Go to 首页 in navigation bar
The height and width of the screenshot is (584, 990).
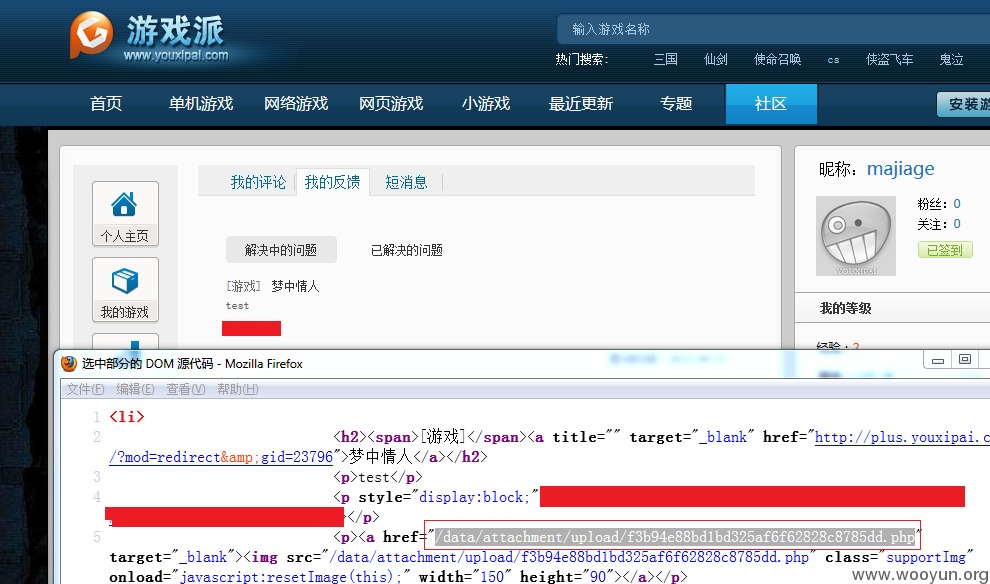(105, 104)
